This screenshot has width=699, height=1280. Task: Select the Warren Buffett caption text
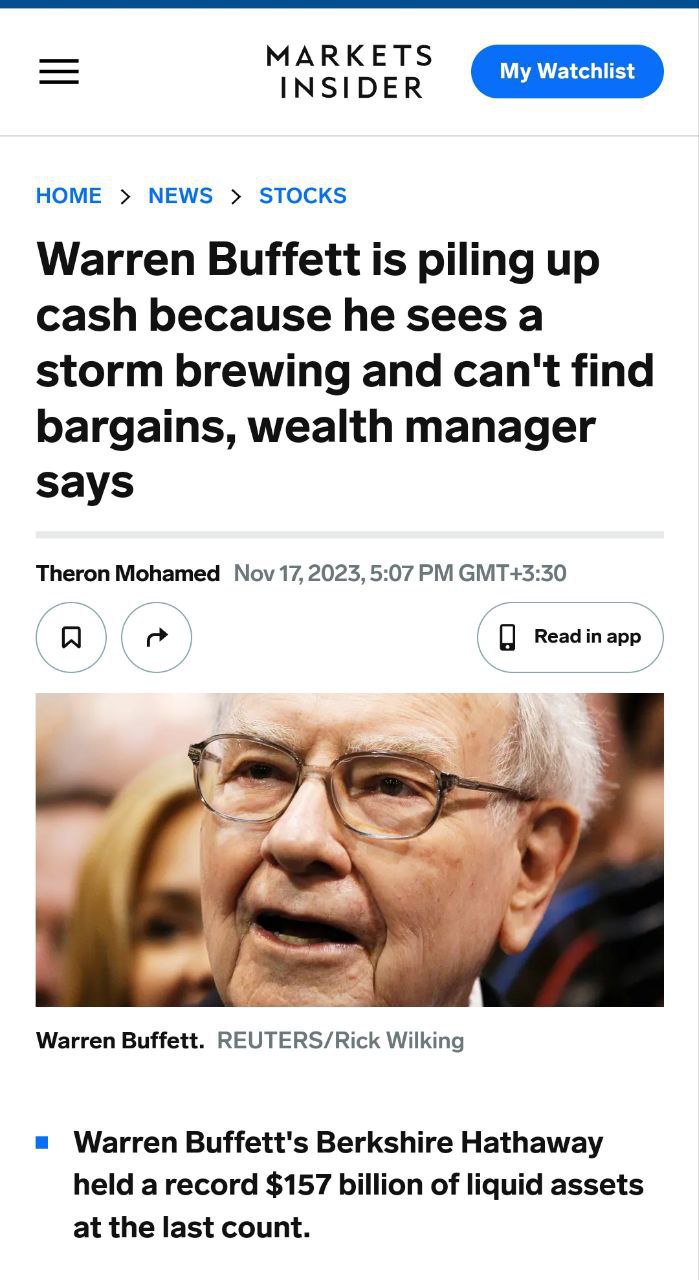(120, 1041)
